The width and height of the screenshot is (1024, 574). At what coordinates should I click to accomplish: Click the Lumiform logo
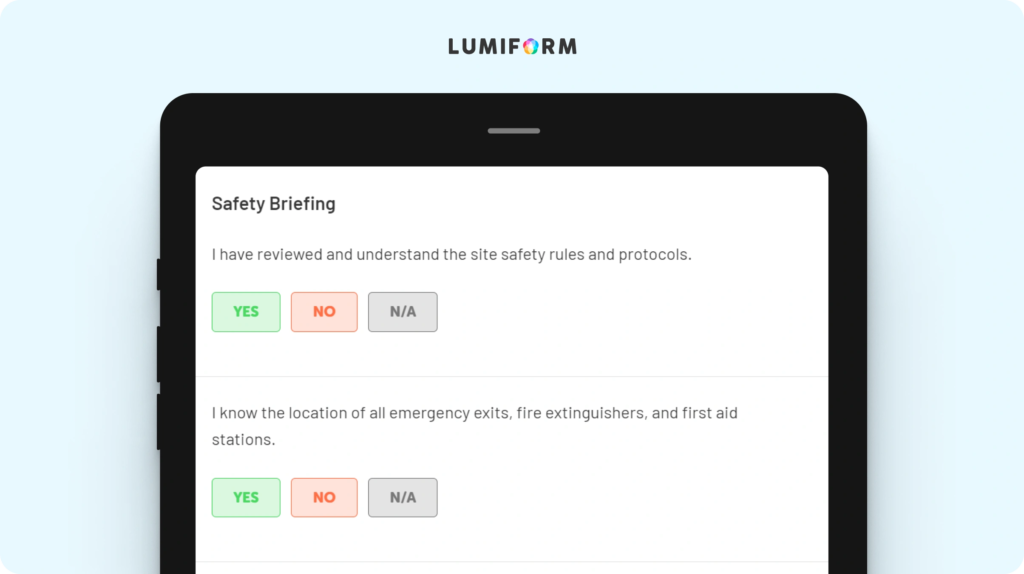pos(513,46)
